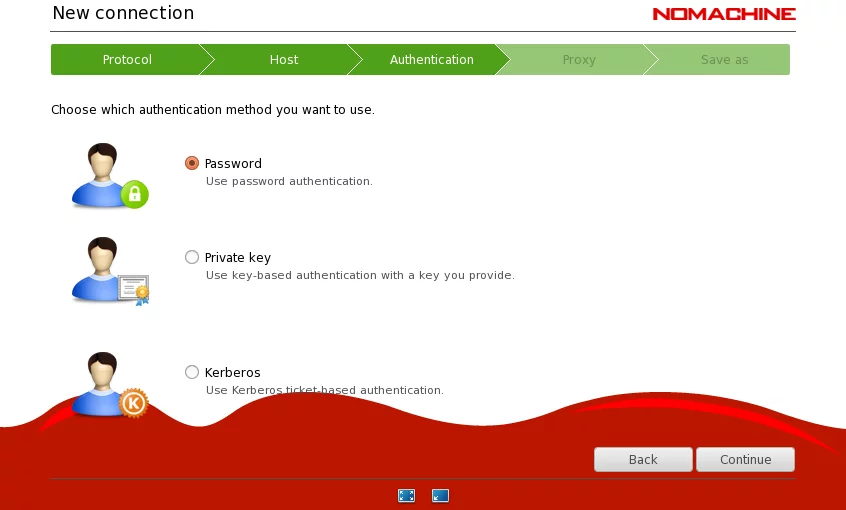This screenshot has height=510, width=846.
Task: Click the user icon with orange K badge
Action: [109, 385]
